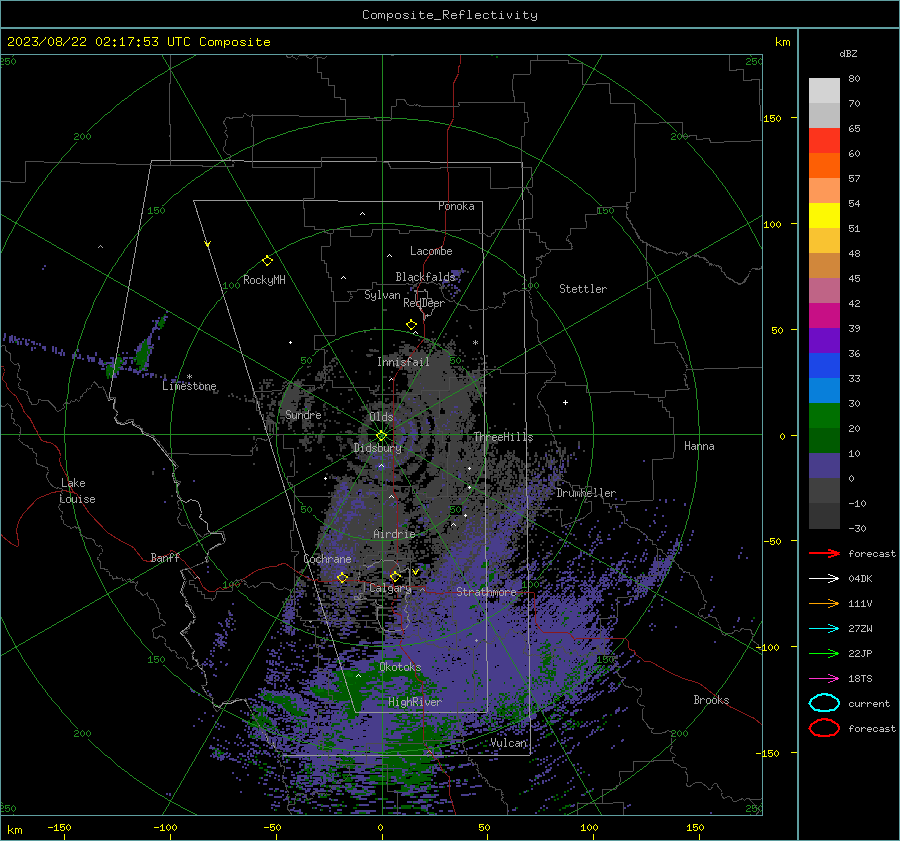Click the yellow 54 dBZ color swatch

point(824,215)
